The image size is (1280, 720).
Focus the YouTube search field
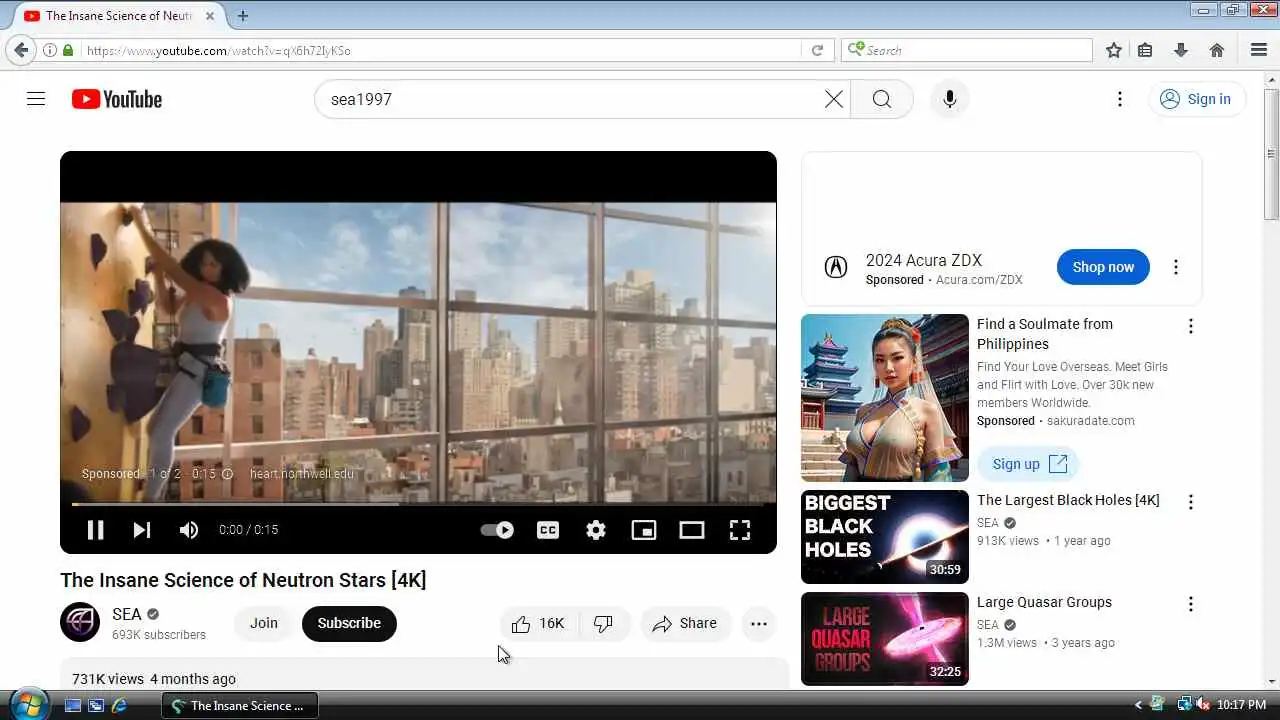click(583, 99)
